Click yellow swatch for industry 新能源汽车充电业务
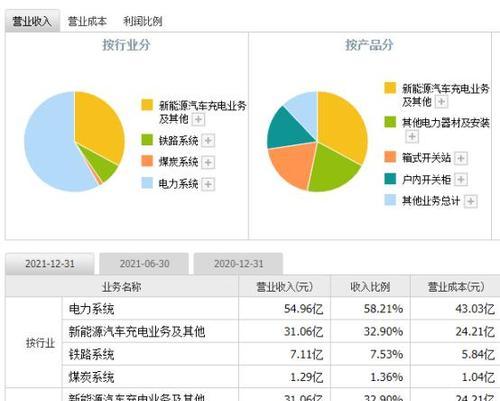 [x=147, y=105]
